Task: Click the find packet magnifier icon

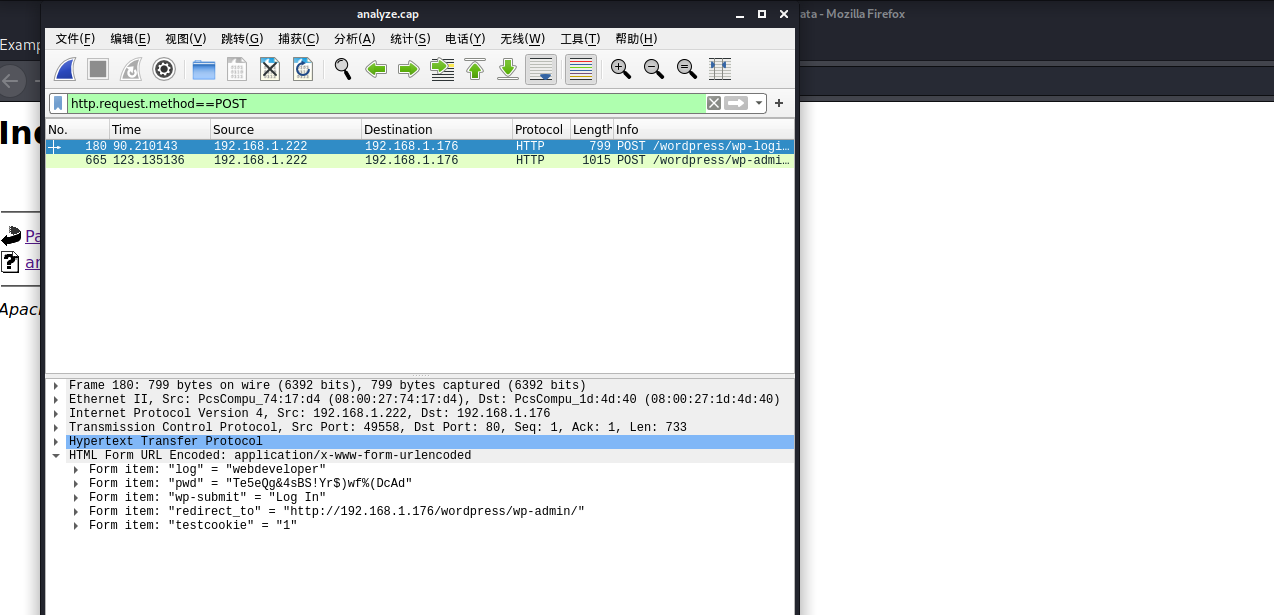Action: (x=343, y=69)
